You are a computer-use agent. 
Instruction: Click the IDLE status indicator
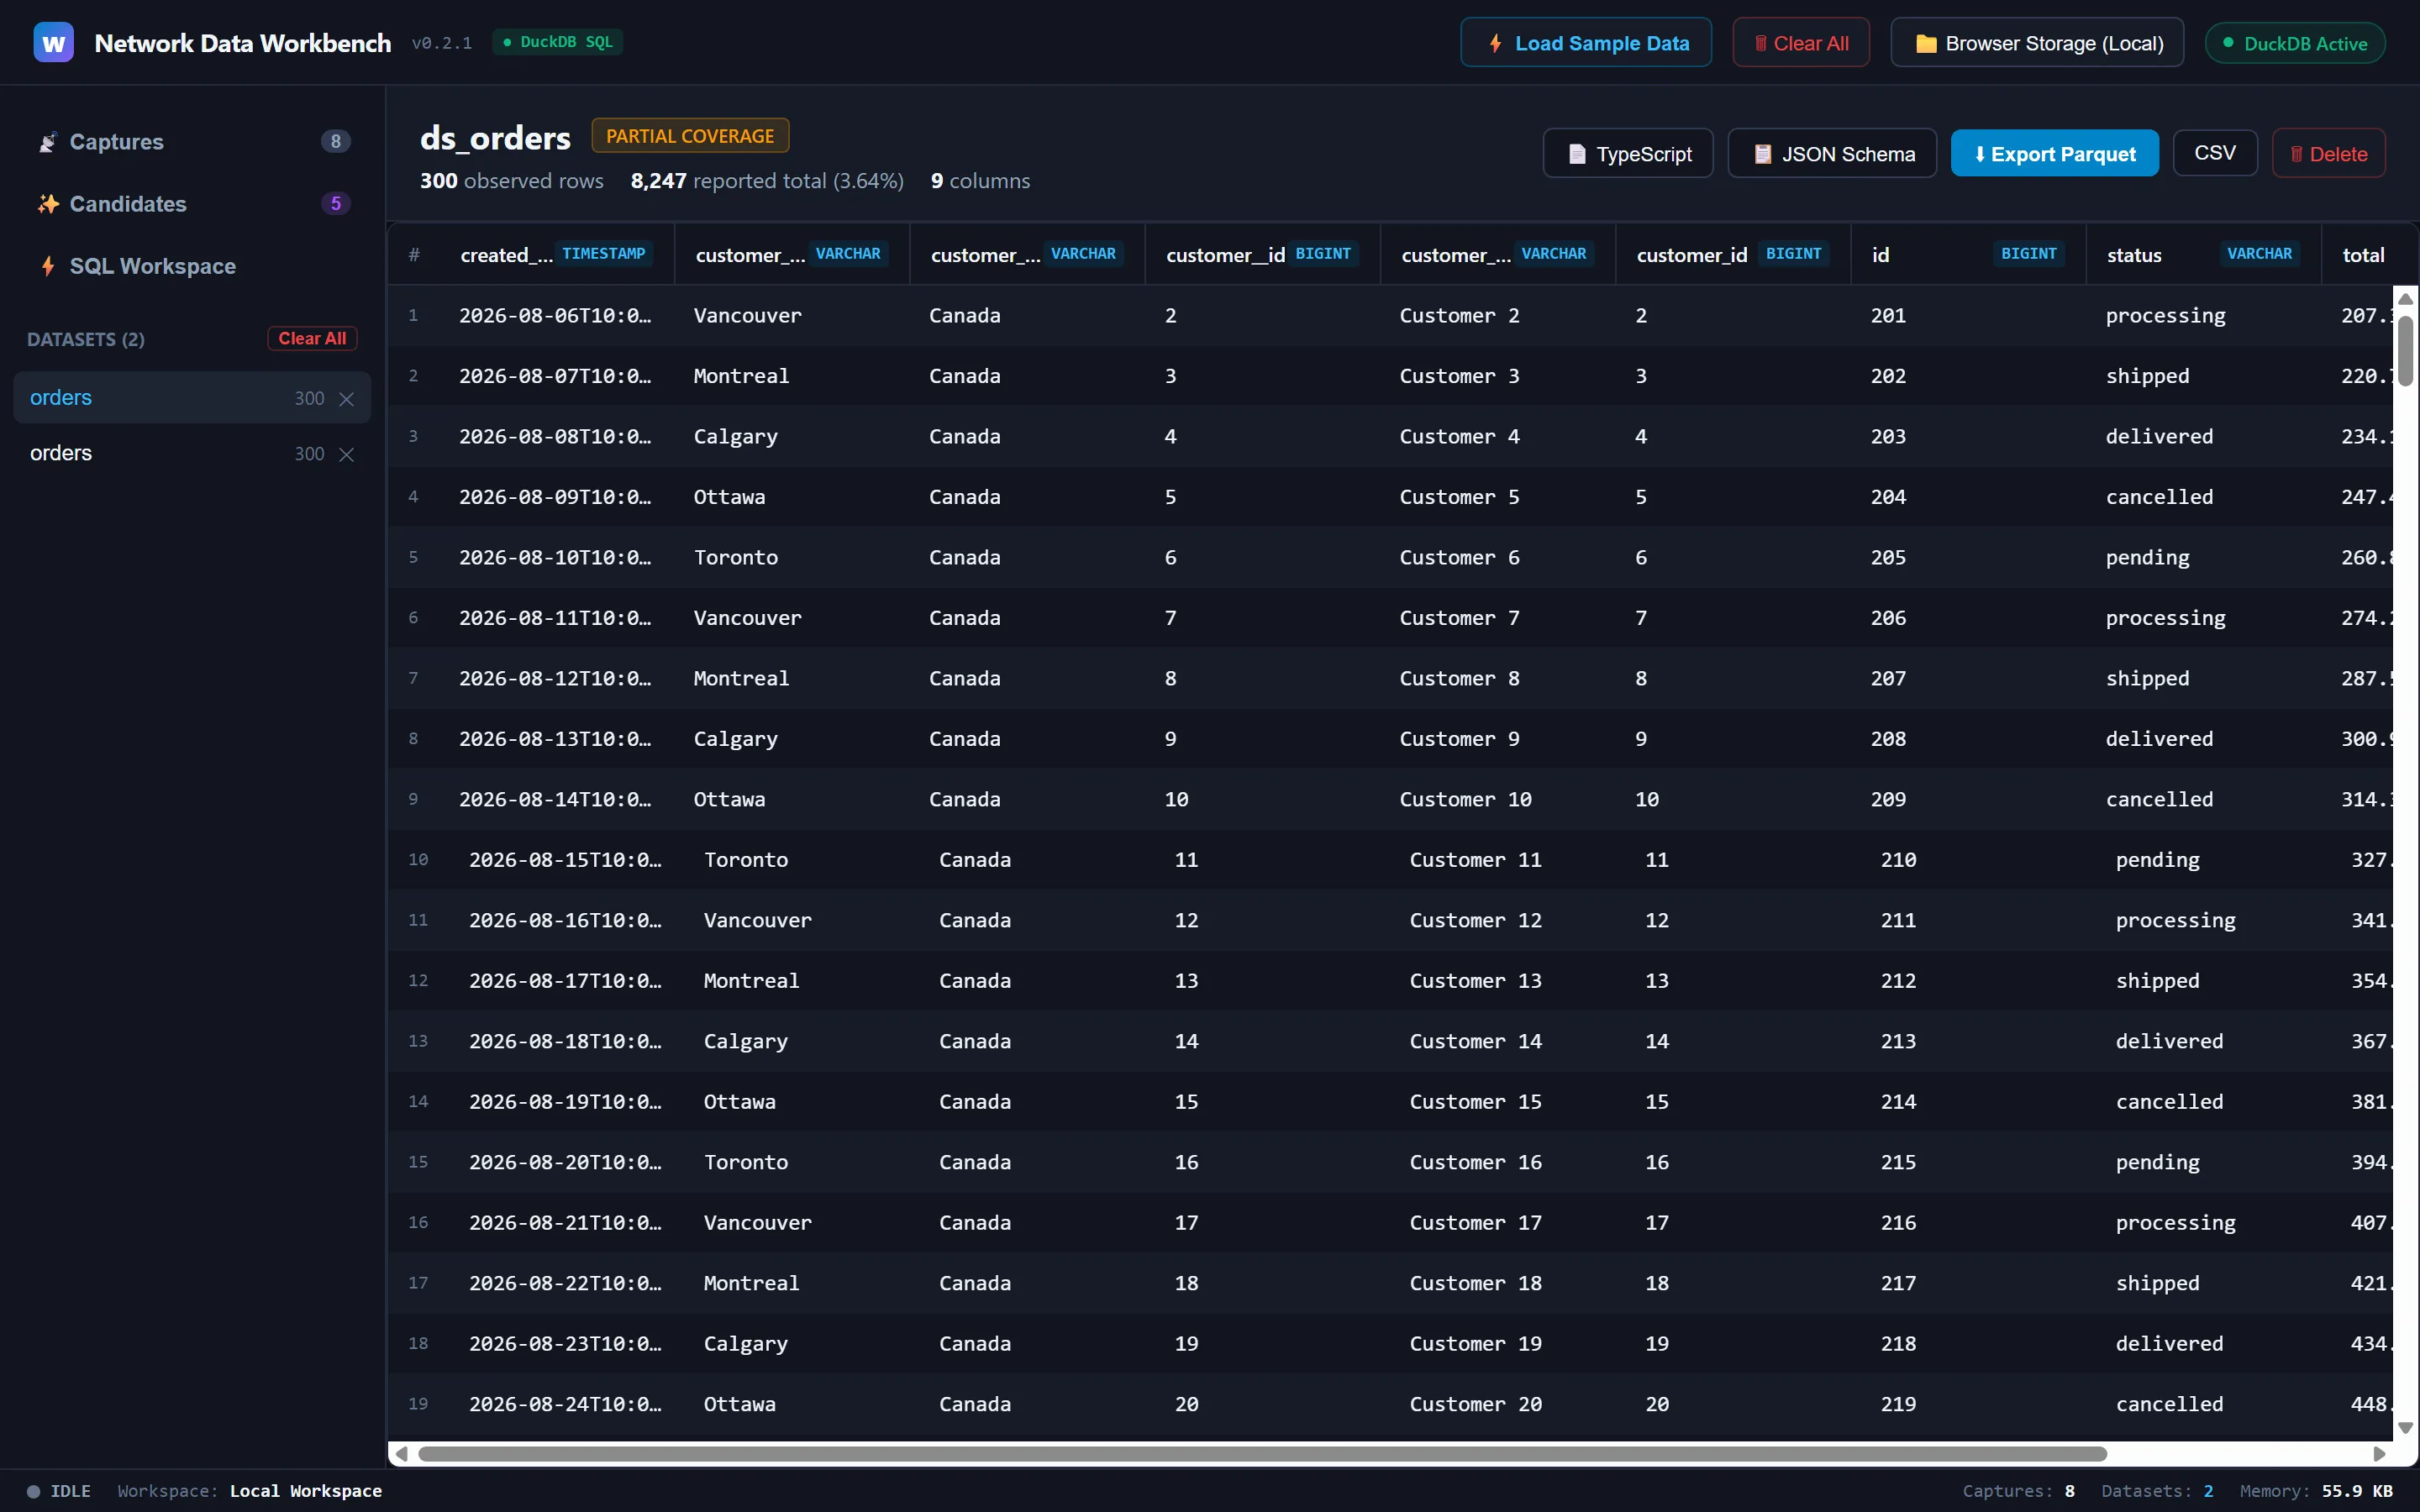(x=59, y=1491)
